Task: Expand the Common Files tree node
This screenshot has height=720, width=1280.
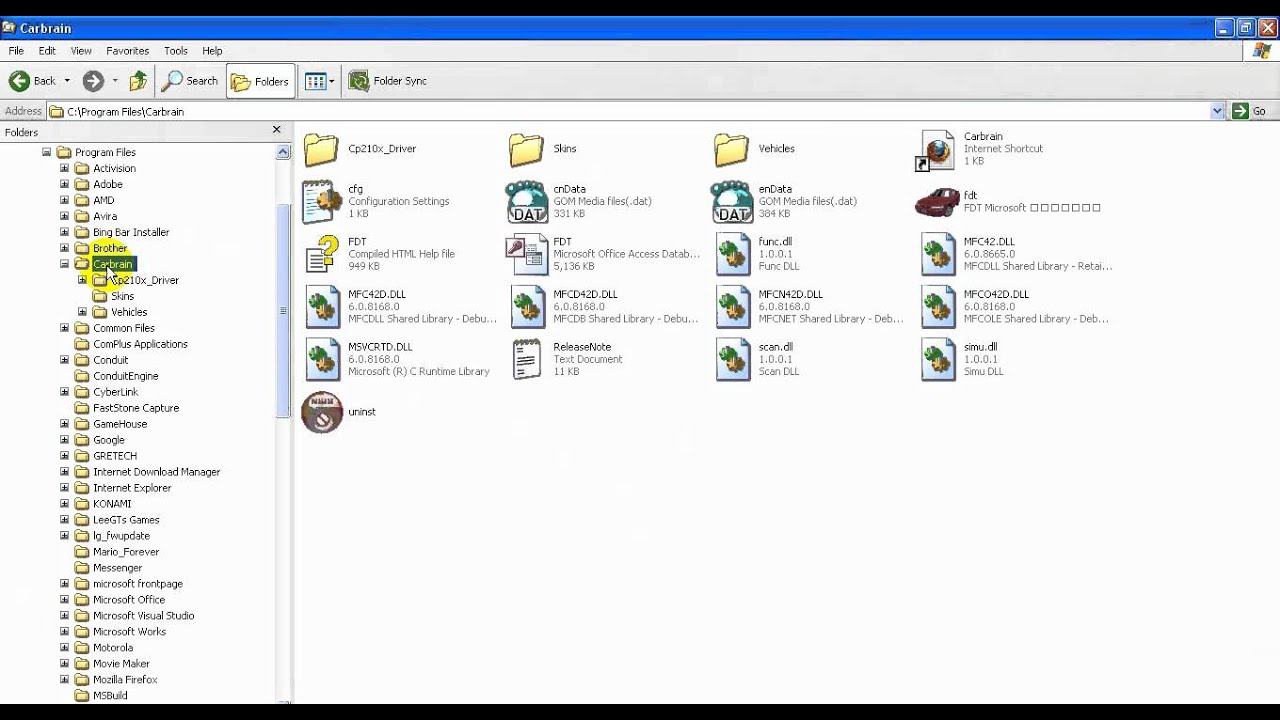Action: point(65,328)
